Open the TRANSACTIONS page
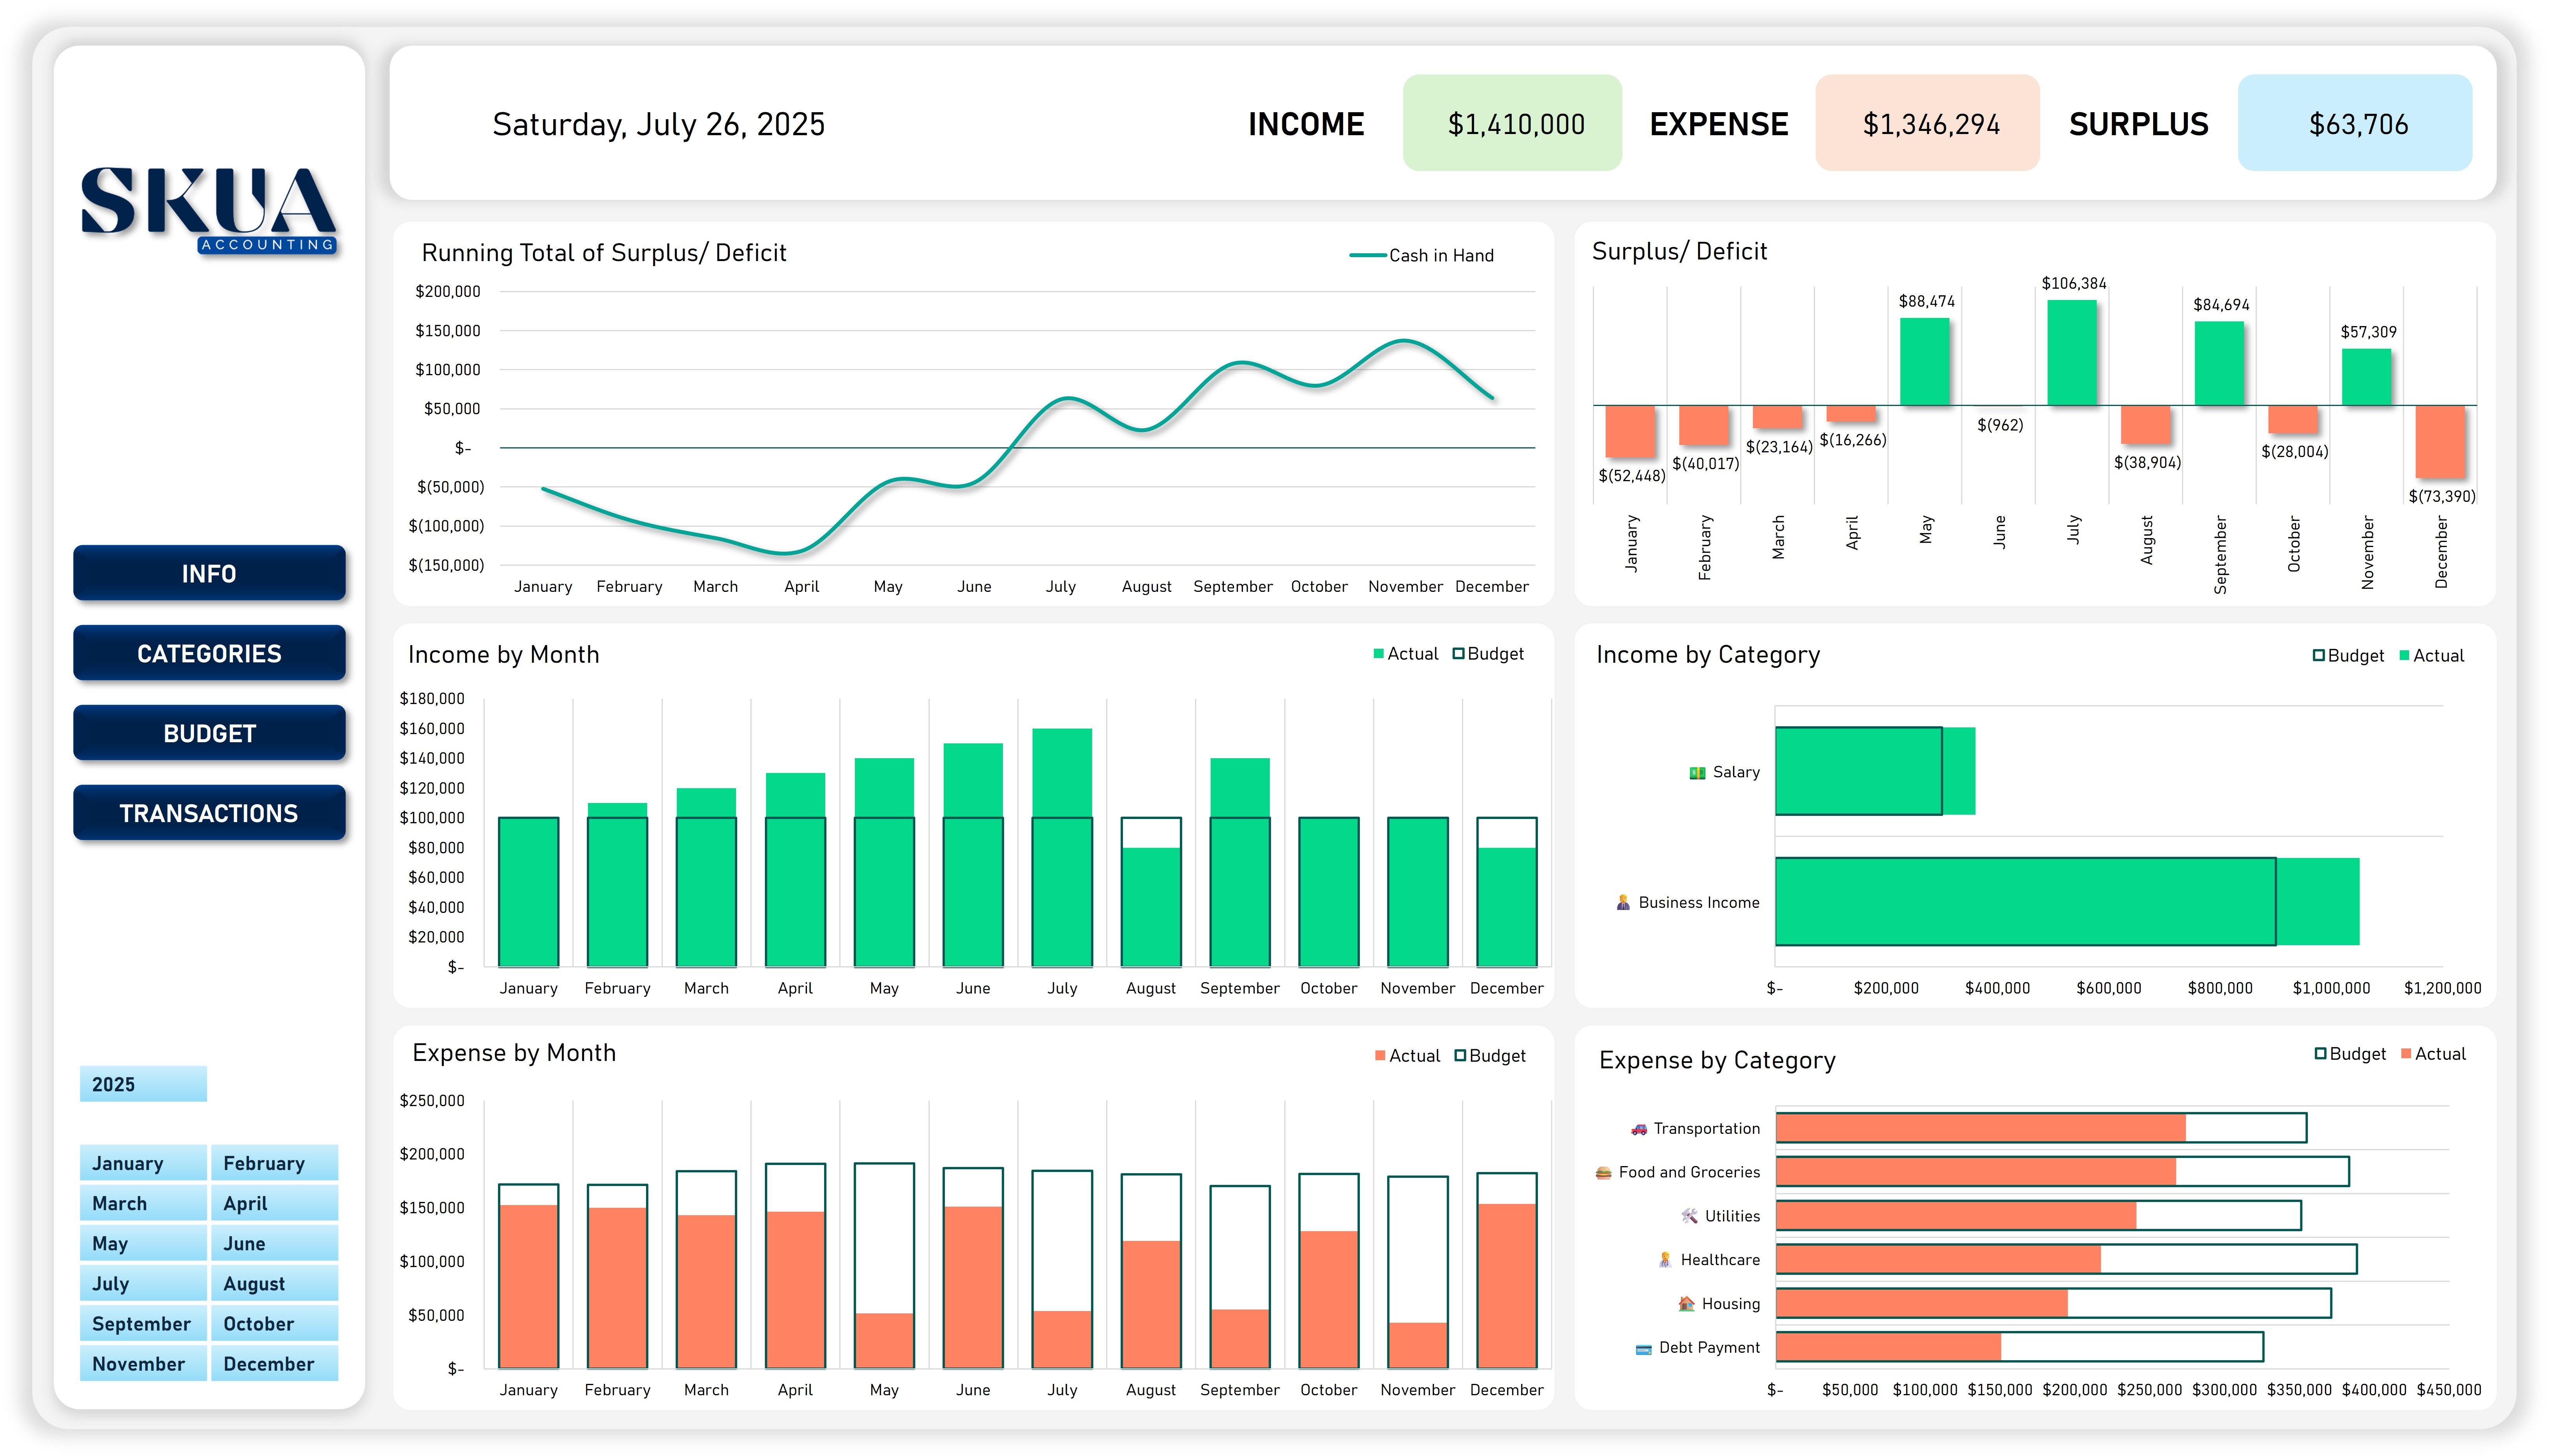Screen dimensions: 2549x1456 click(x=209, y=813)
